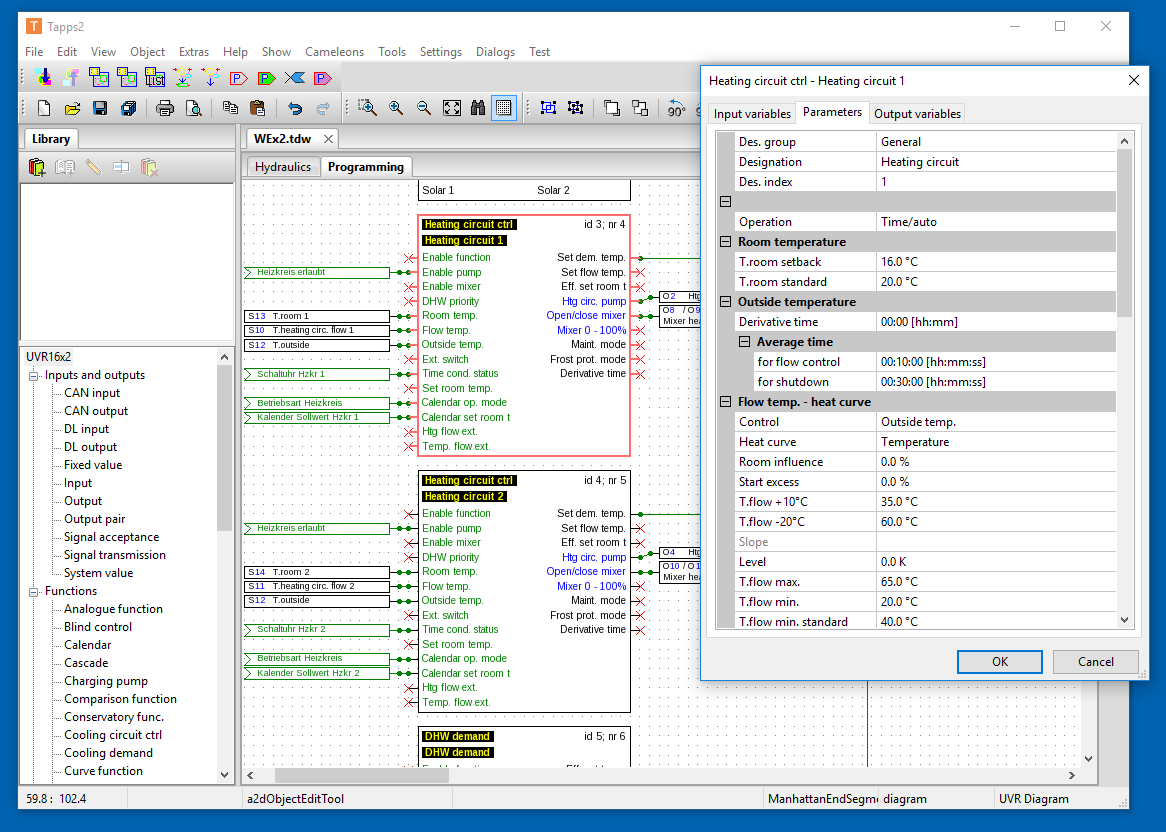The width and height of the screenshot is (1166, 832).
Task: Switch to the Hydraulics tab
Action: pos(282,167)
